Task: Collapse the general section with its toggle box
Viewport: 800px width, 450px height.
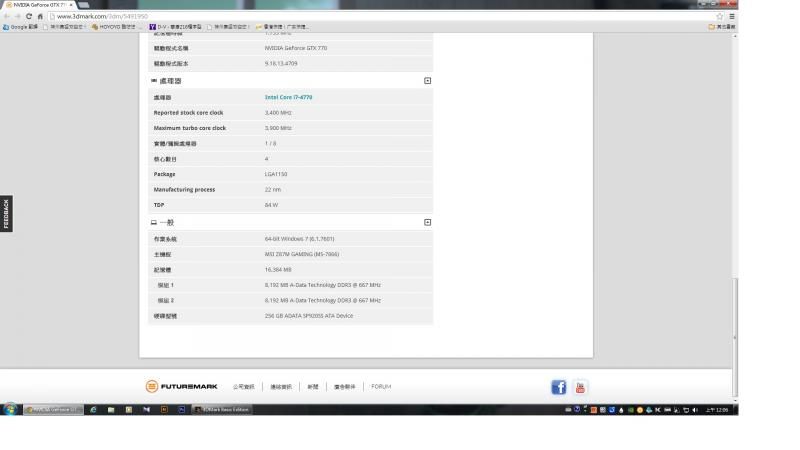Action: tap(428, 222)
